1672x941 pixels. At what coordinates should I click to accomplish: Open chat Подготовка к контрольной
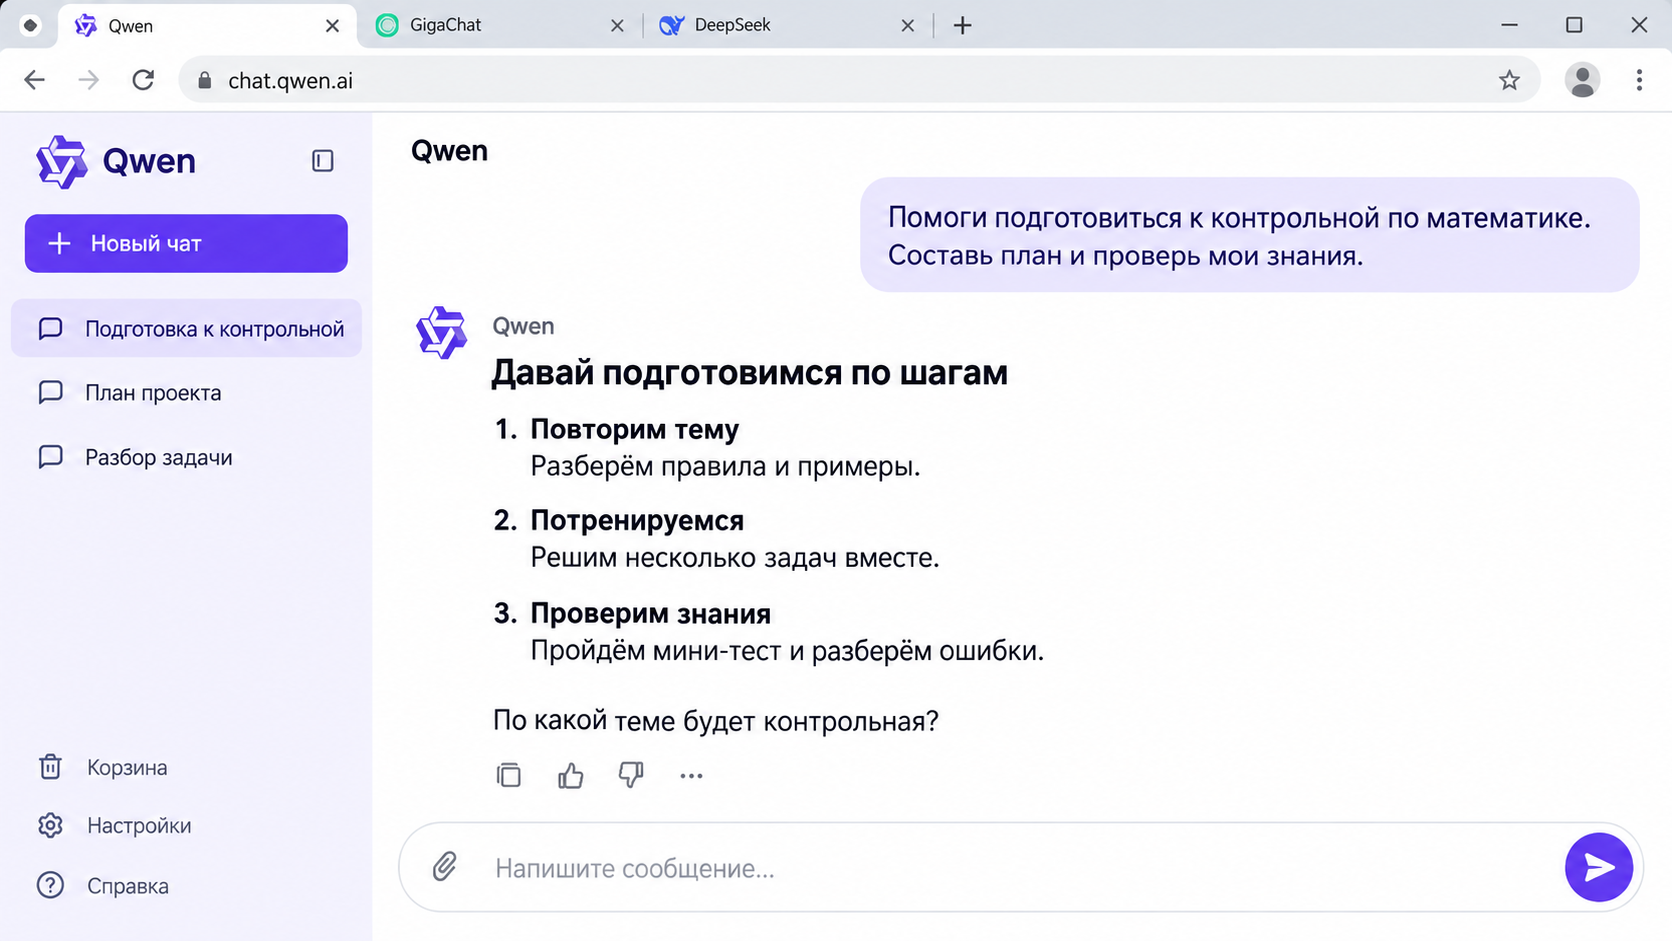click(x=186, y=329)
